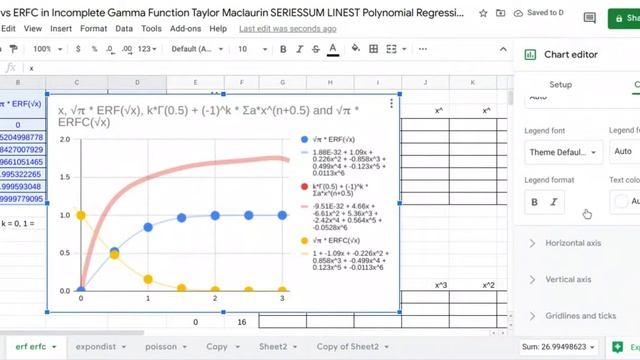Open the View menu
Image resolution: width=640 pixels, height=360 pixels.
click(33, 29)
